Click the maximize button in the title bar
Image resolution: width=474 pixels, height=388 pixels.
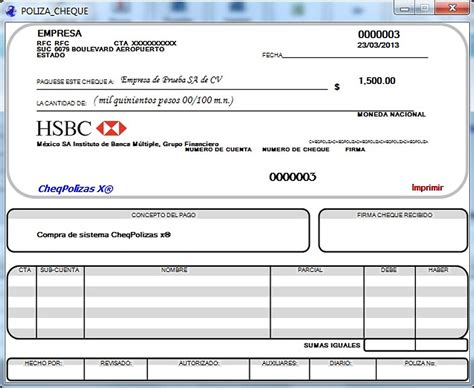[424, 8]
